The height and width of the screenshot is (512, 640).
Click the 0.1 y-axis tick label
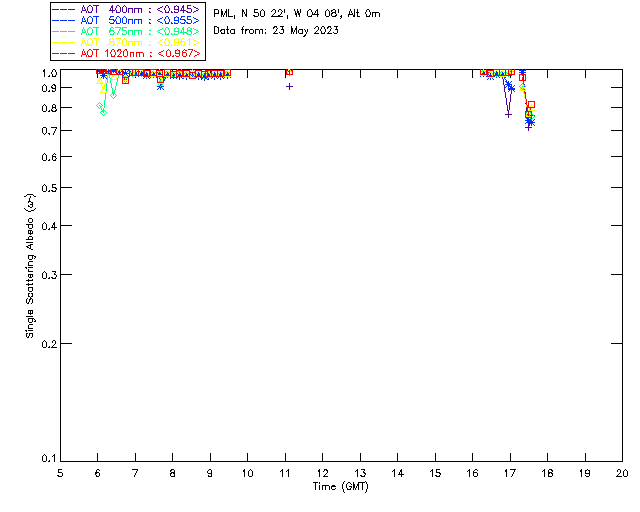49,459
